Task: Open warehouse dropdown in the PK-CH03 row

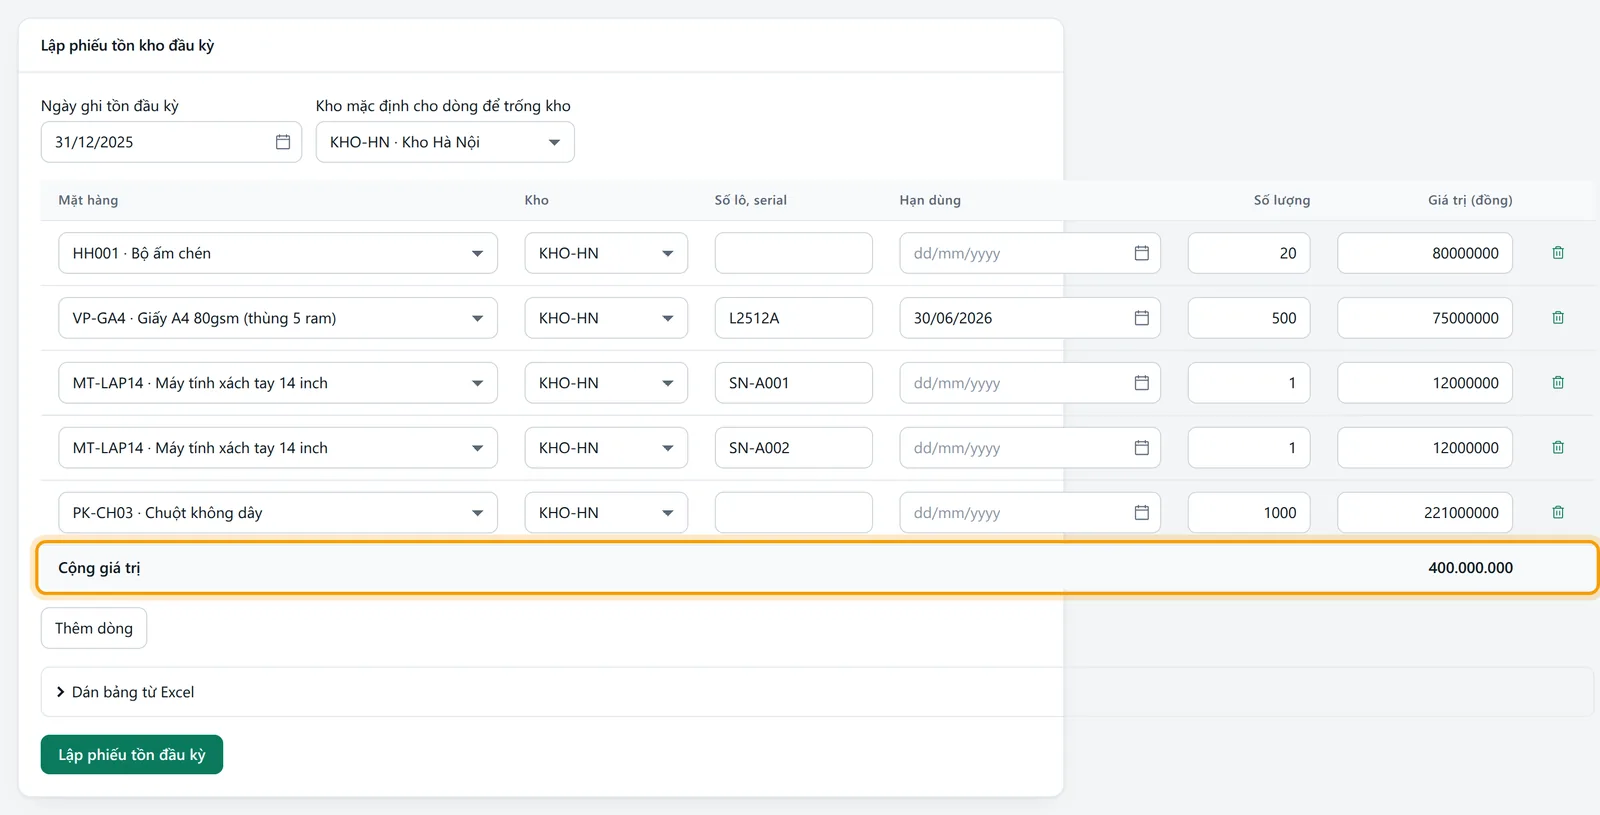Action: tap(606, 513)
